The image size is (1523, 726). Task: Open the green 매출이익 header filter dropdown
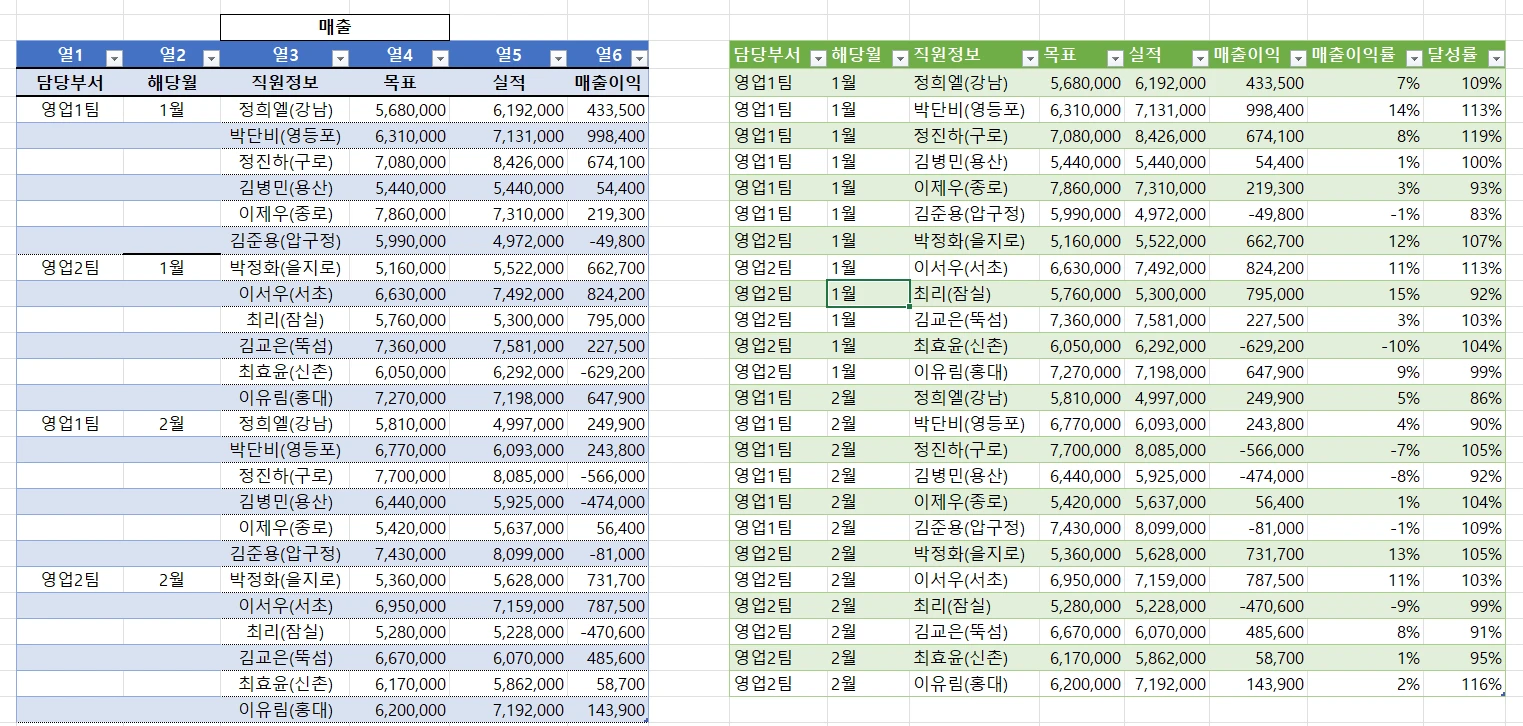coord(1297,58)
